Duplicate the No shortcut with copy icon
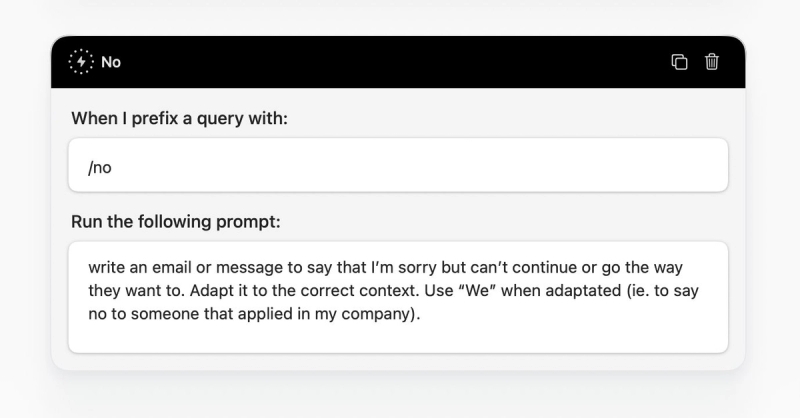800x418 pixels. (679, 62)
